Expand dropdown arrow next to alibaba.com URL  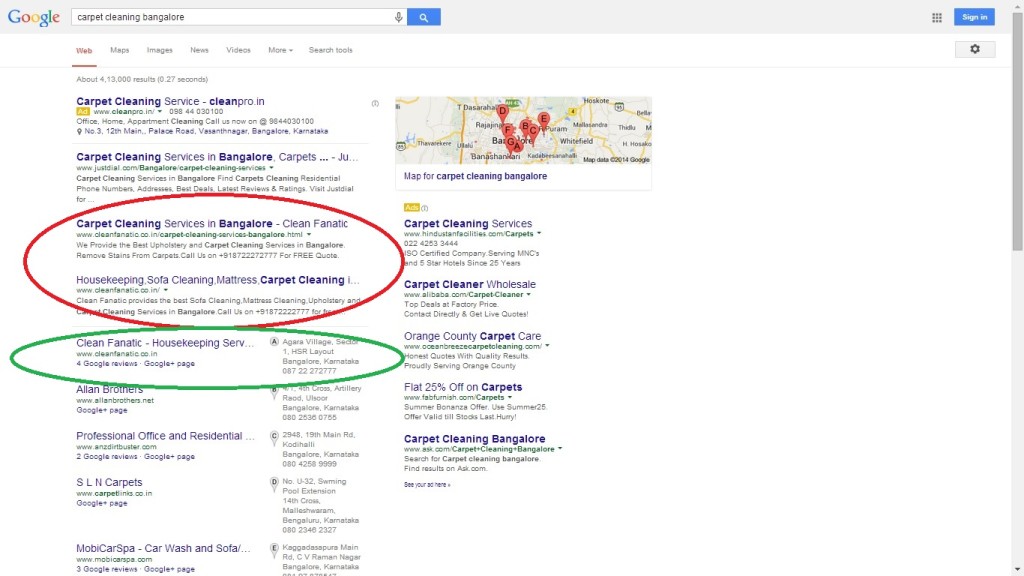click(x=529, y=295)
